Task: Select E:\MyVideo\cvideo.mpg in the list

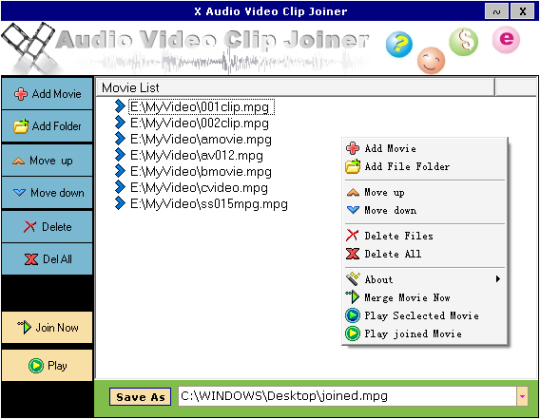Action: click(x=199, y=188)
